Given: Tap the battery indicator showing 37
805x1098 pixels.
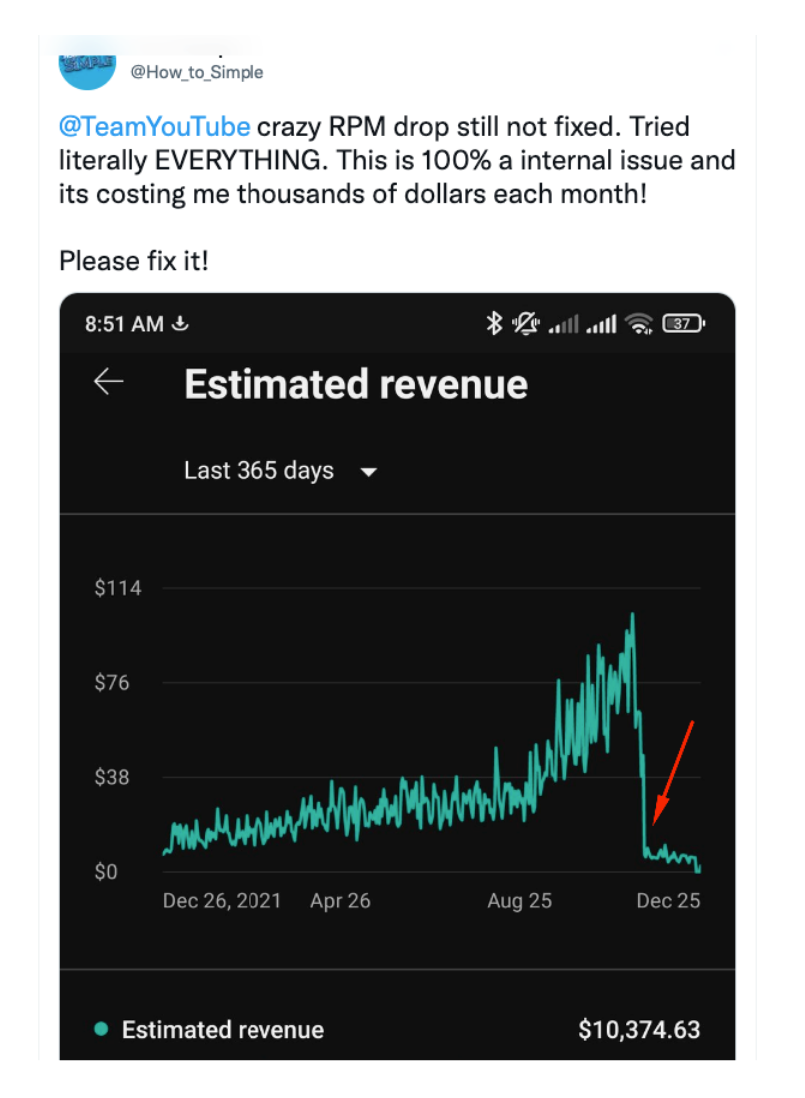Looking at the screenshot, I should point(684,324).
